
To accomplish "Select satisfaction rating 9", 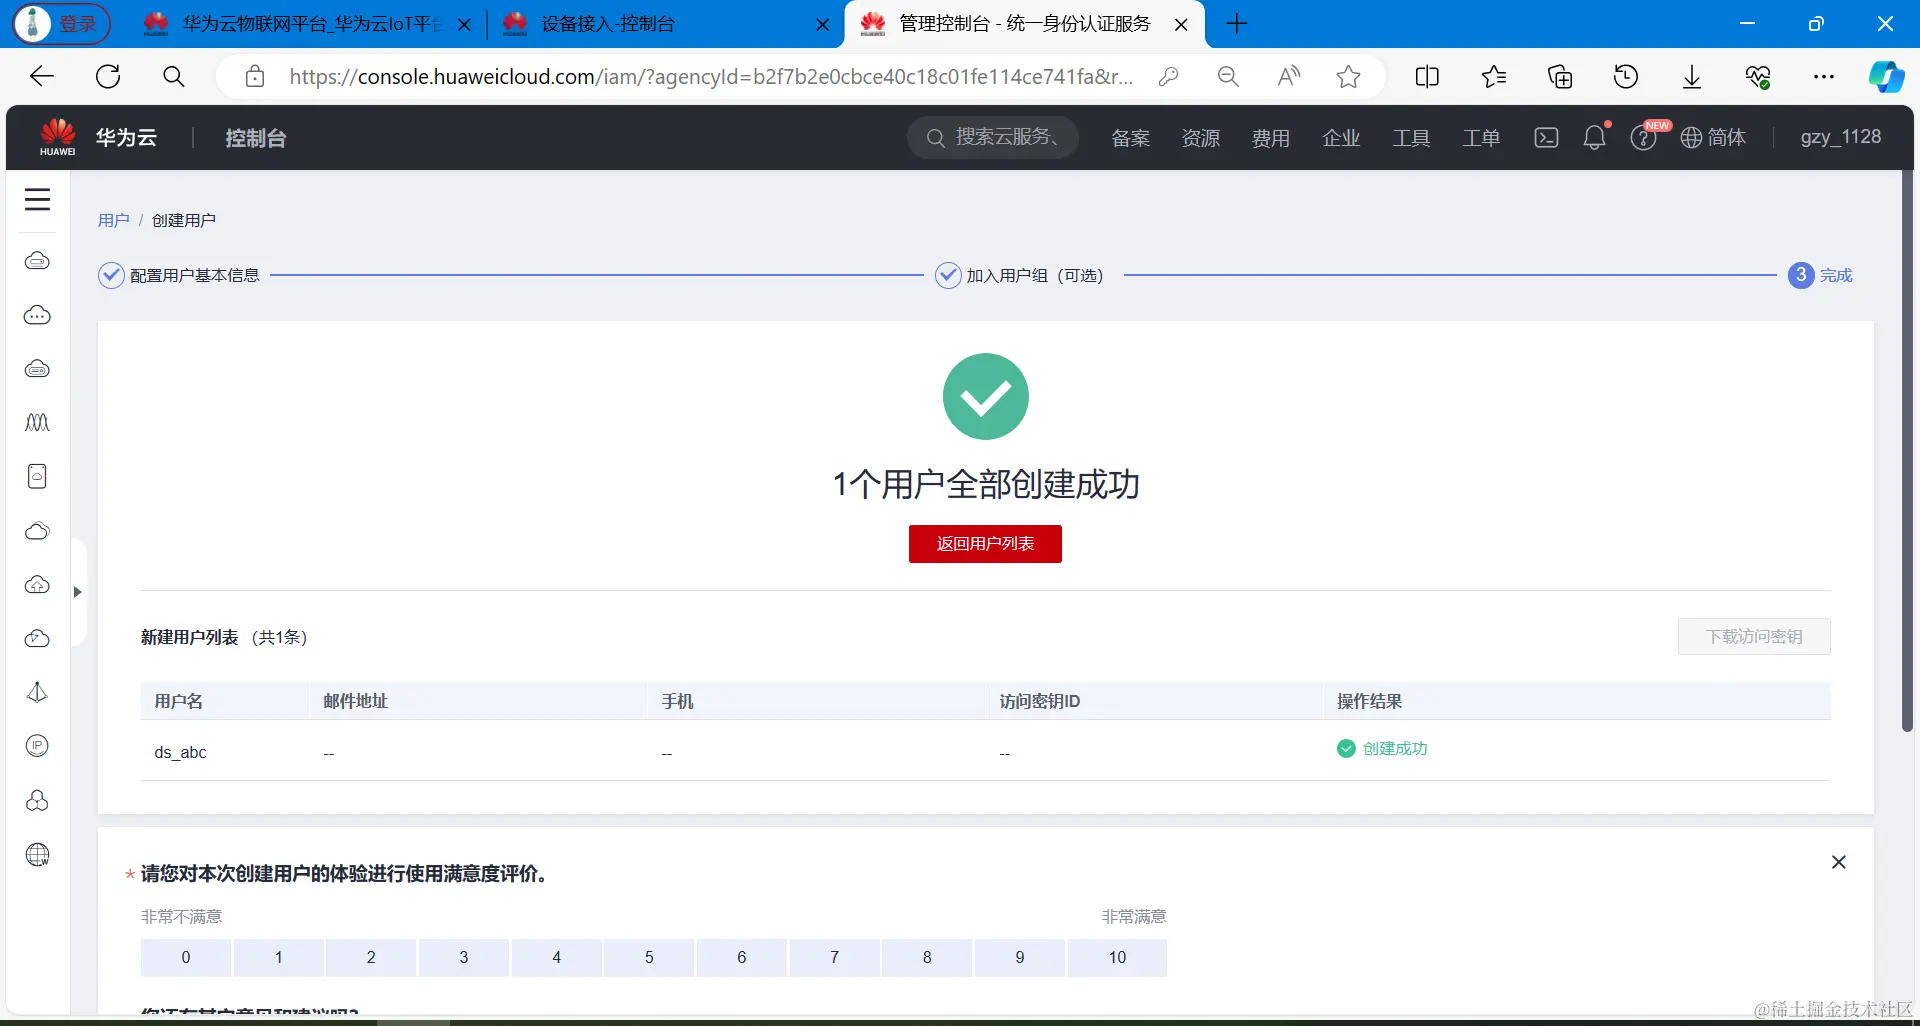I will click(1020, 957).
